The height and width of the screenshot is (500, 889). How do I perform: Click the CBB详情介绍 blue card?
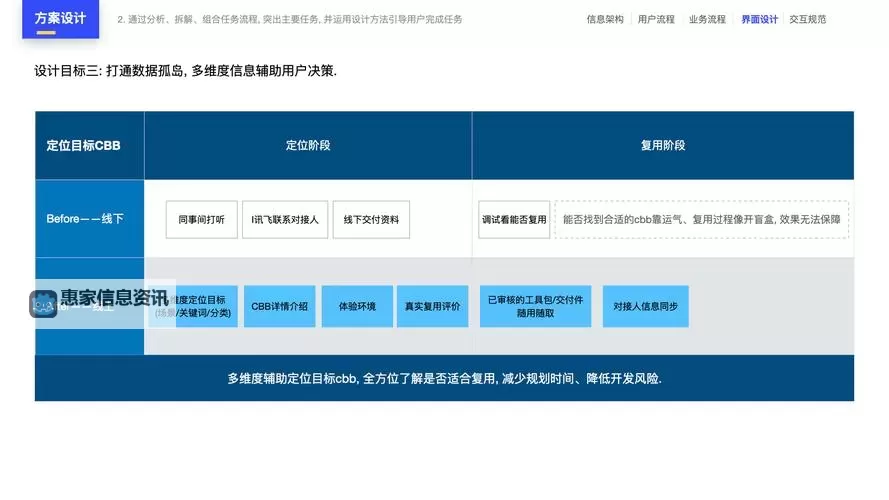click(280, 306)
